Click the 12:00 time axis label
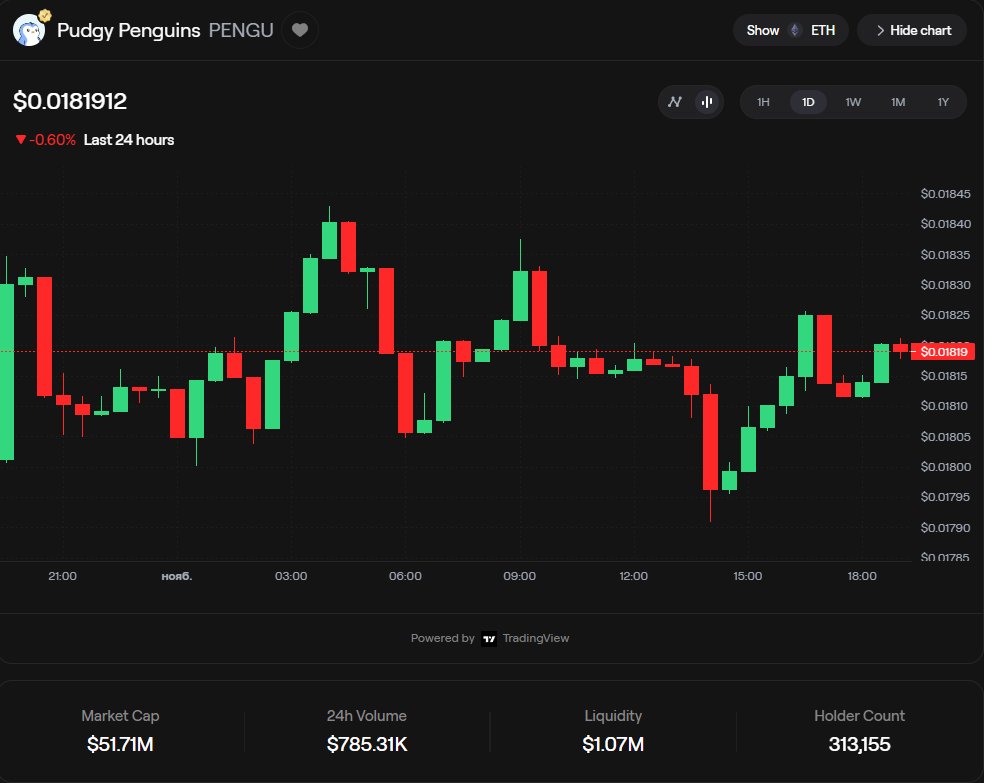This screenshot has width=984, height=783. pos(634,576)
